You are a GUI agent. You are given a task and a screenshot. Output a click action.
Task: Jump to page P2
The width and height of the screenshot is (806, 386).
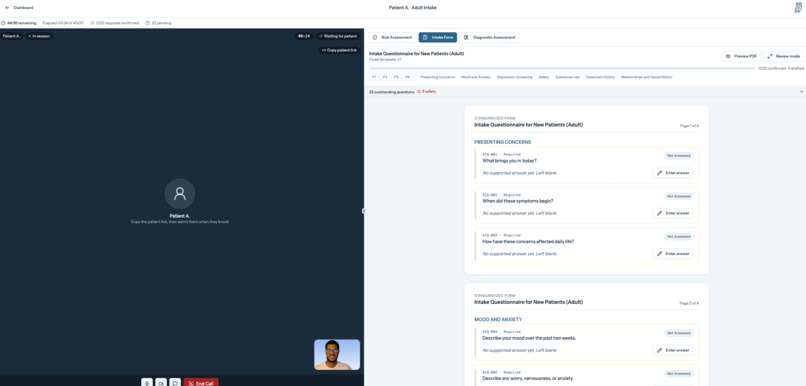click(385, 77)
